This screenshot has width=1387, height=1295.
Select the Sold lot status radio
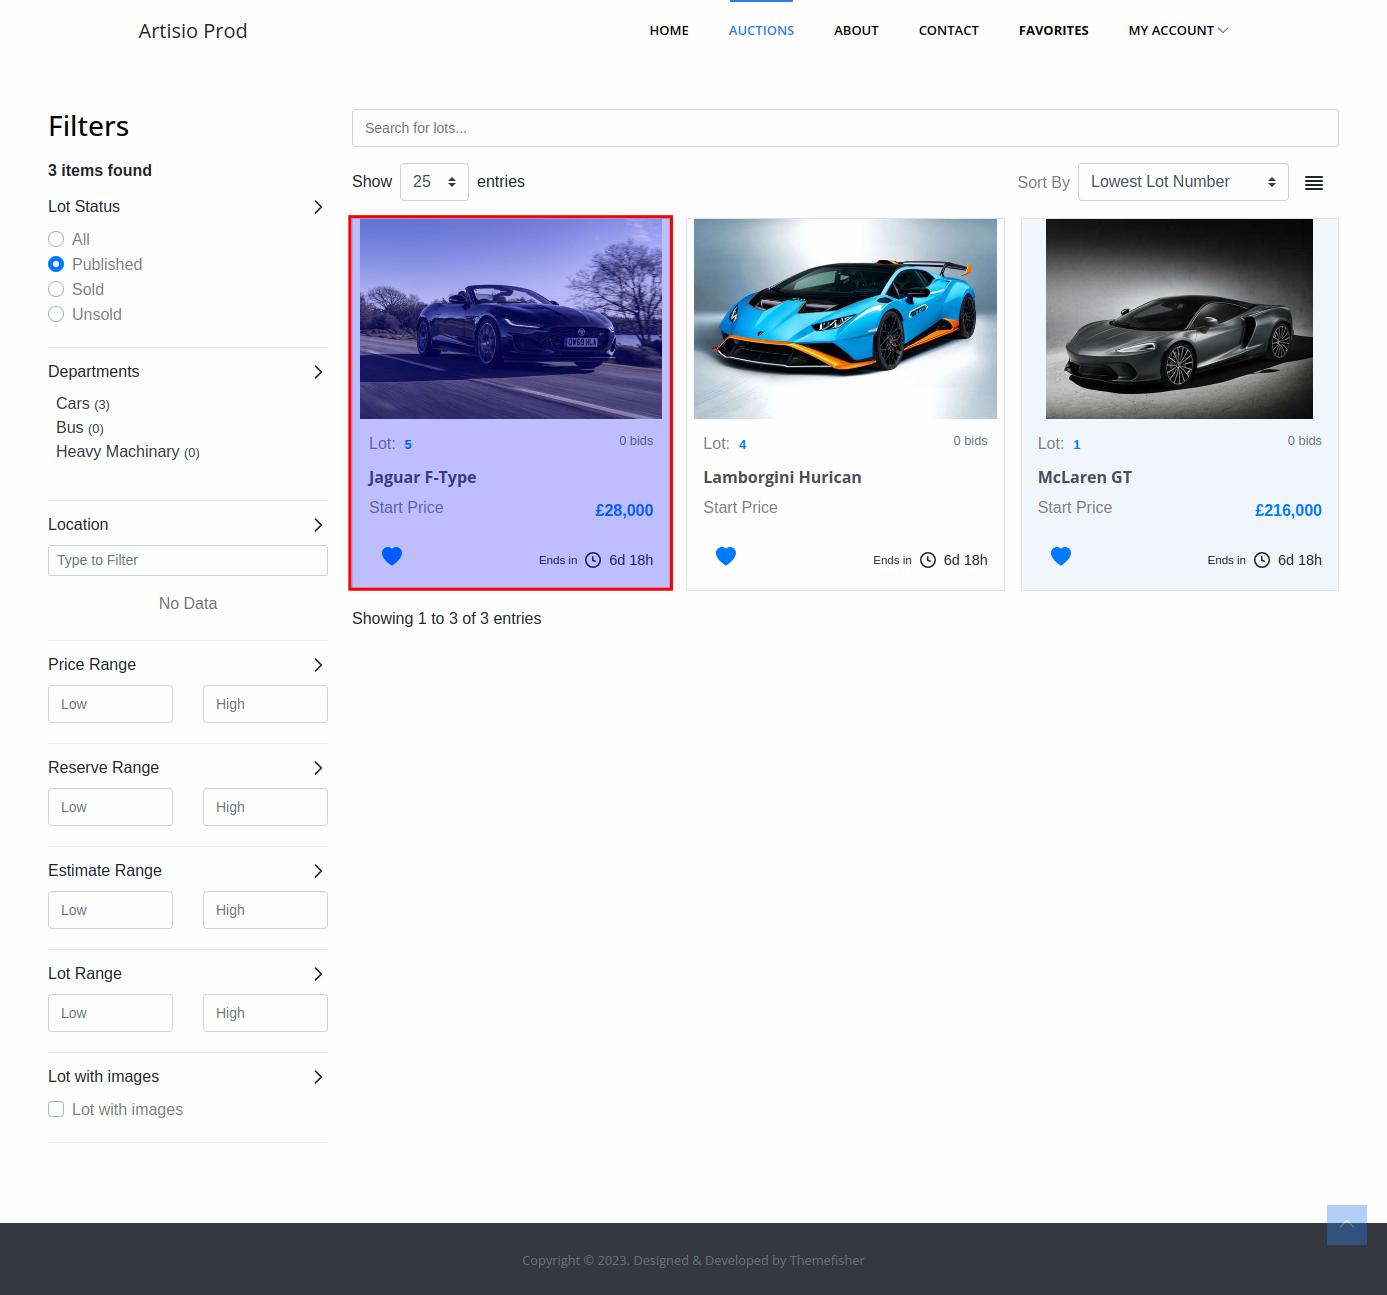56,289
